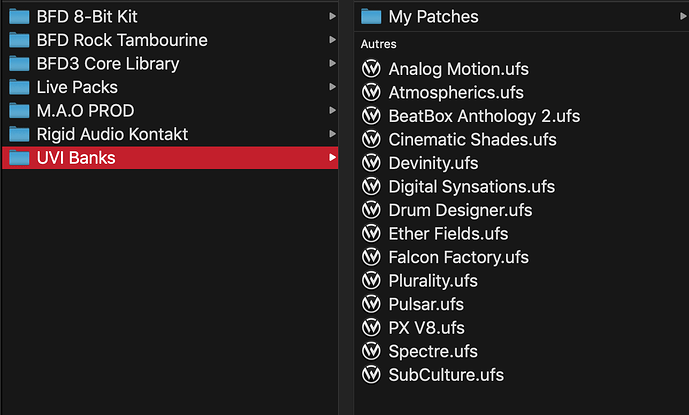This screenshot has width=689, height=415.
Task: Choose the Digital Synsations.ufs file
Action: pyautogui.click(x=471, y=187)
